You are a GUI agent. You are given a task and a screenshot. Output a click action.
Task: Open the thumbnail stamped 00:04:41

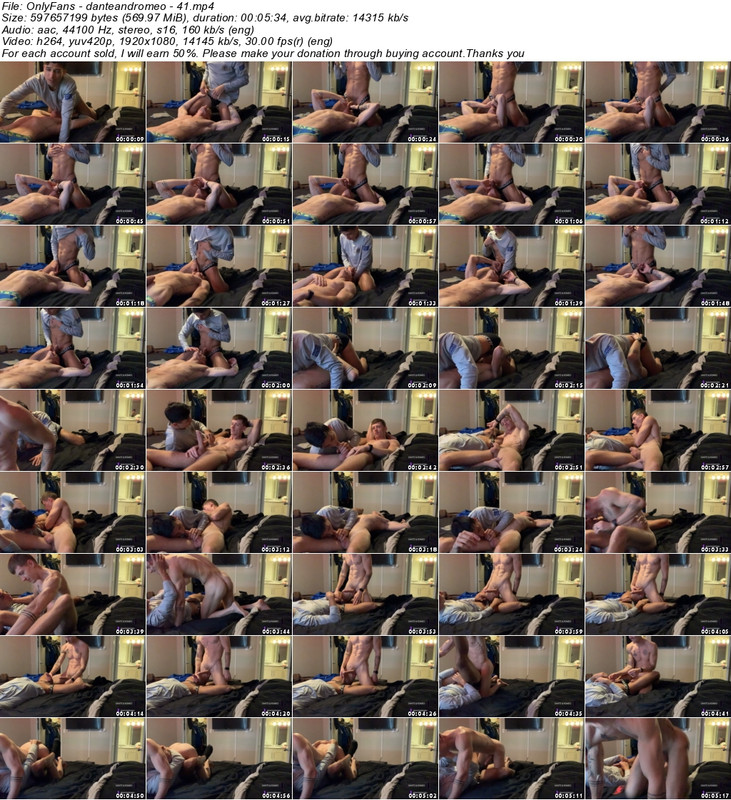coord(657,675)
